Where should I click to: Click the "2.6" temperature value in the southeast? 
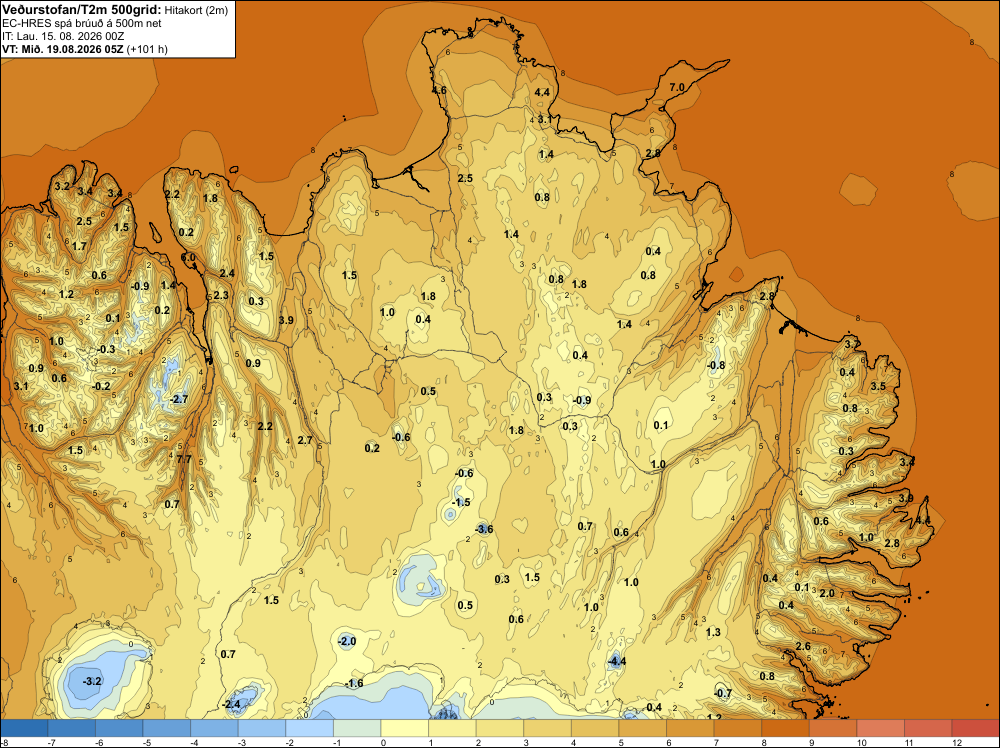tap(803, 646)
